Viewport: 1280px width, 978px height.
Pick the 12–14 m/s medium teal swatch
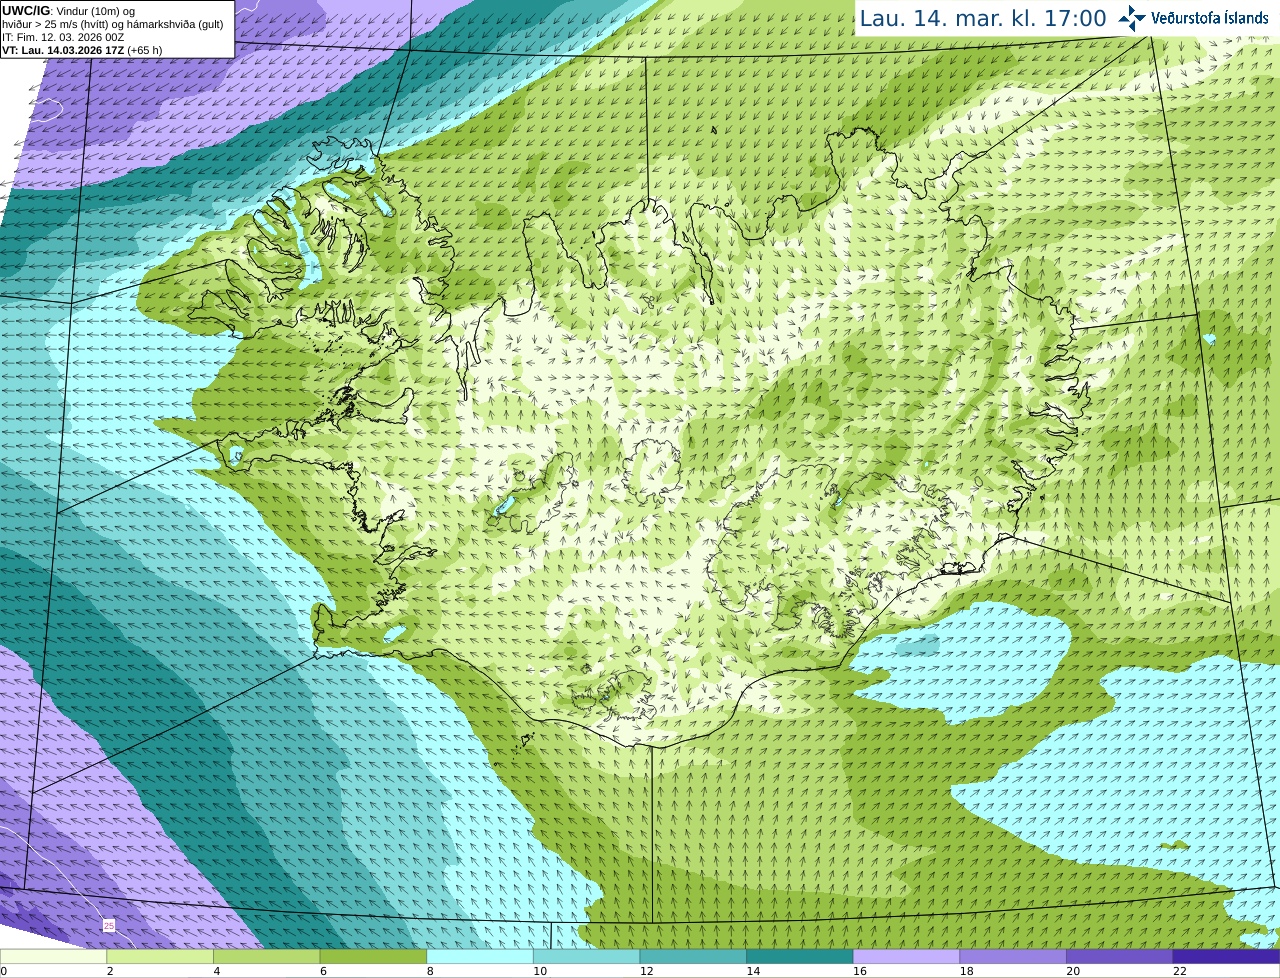[693, 957]
